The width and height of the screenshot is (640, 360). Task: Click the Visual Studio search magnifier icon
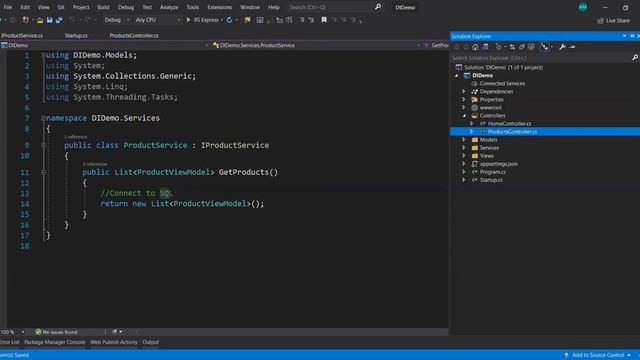[x=378, y=7]
